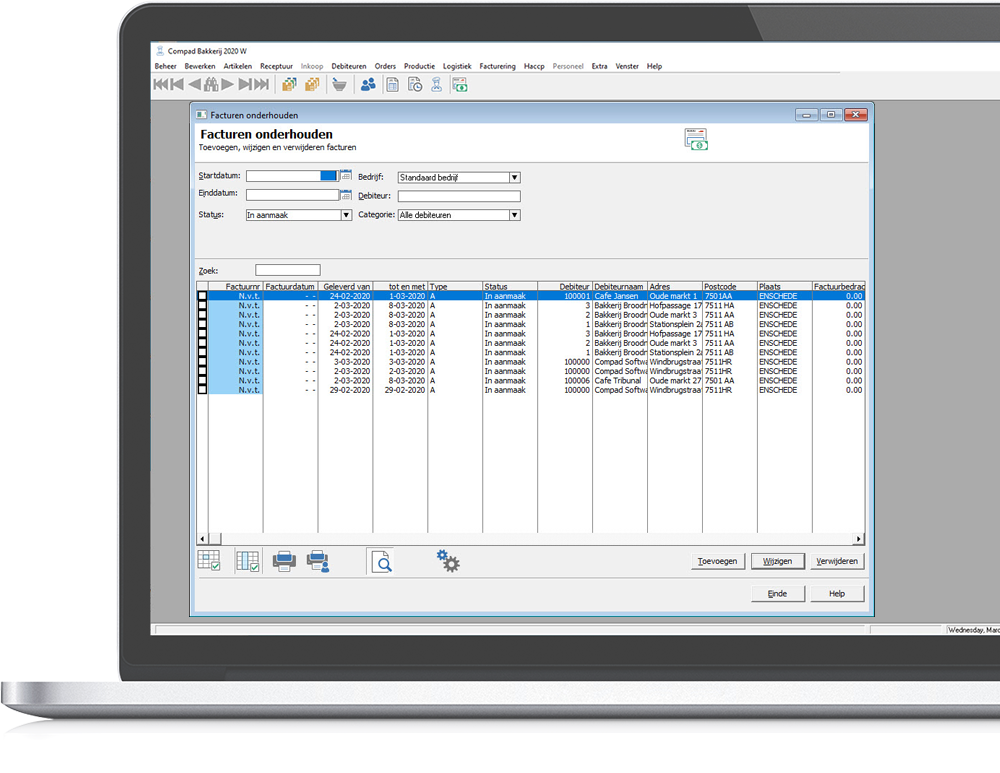Tick checkbox of 3-03-2020 Compad Software row

point(202,362)
